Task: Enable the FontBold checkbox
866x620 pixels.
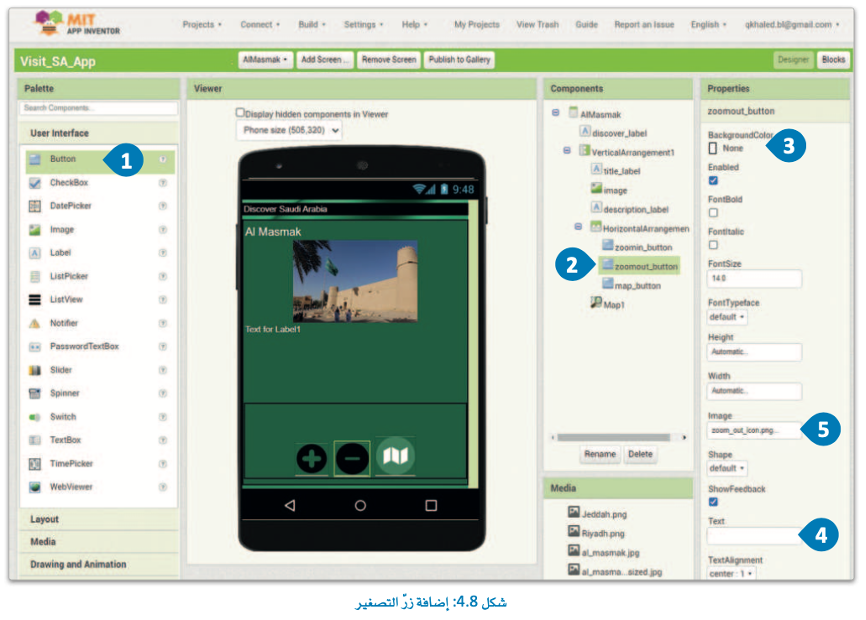Action: [x=713, y=212]
